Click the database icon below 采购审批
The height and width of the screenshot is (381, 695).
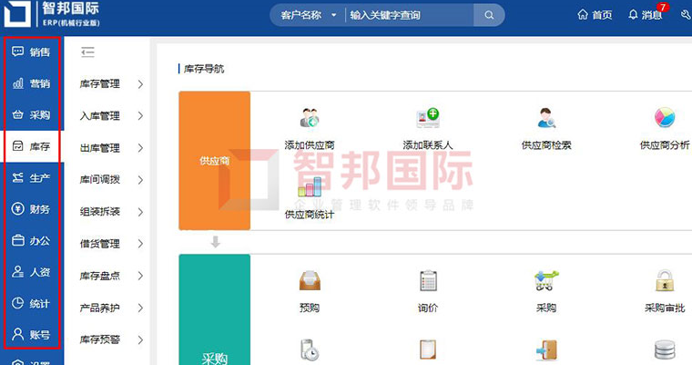(x=664, y=350)
